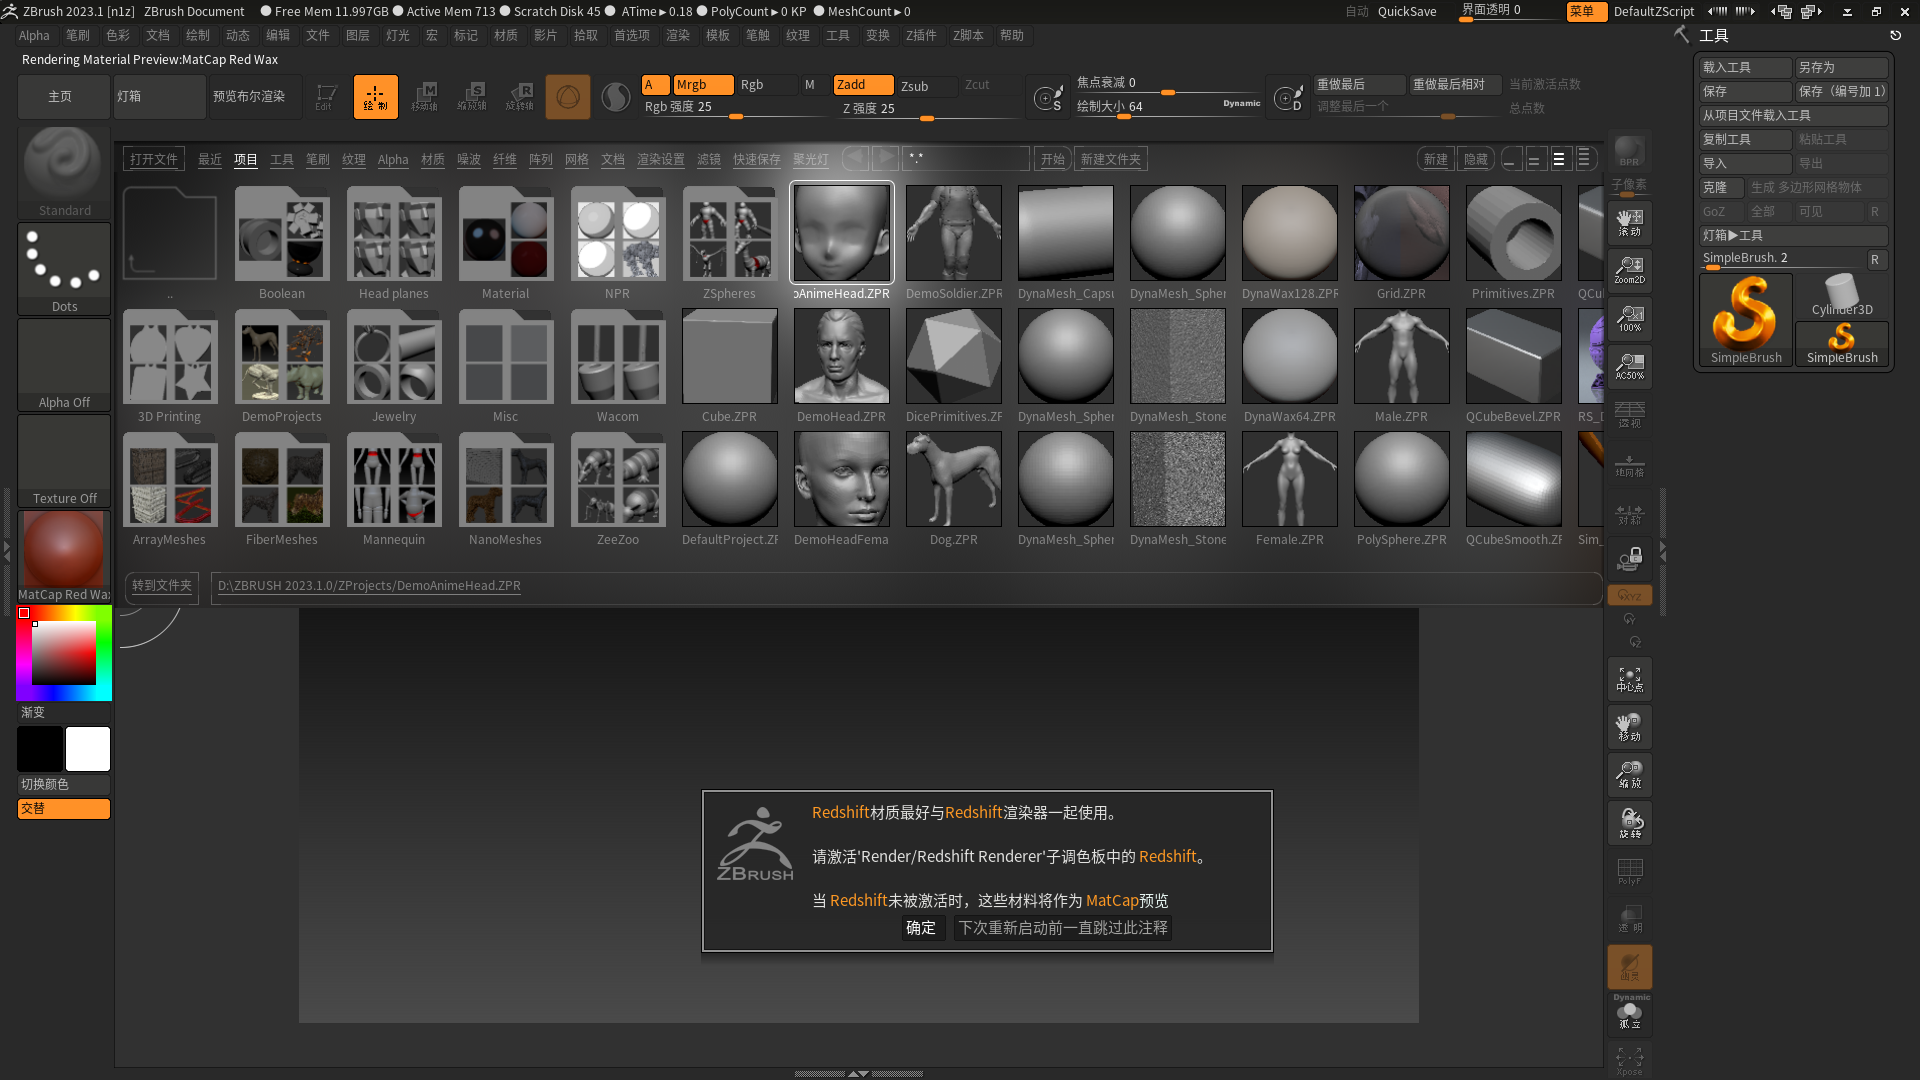Activate the 透视 (perspective) icon
Image resolution: width=1920 pixels, height=1080 pixels.
(1630, 413)
